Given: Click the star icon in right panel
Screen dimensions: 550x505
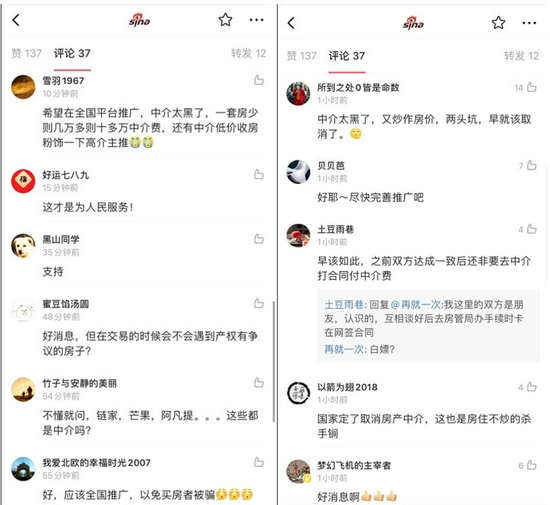Looking at the screenshot, I should (498, 23).
